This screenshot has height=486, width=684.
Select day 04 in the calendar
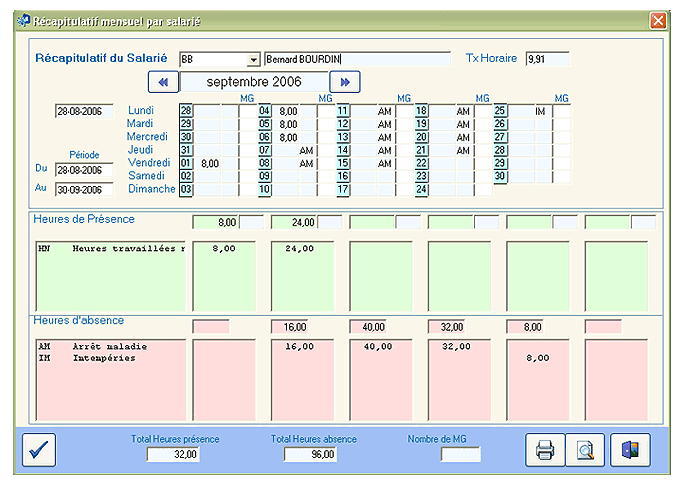tap(265, 111)
